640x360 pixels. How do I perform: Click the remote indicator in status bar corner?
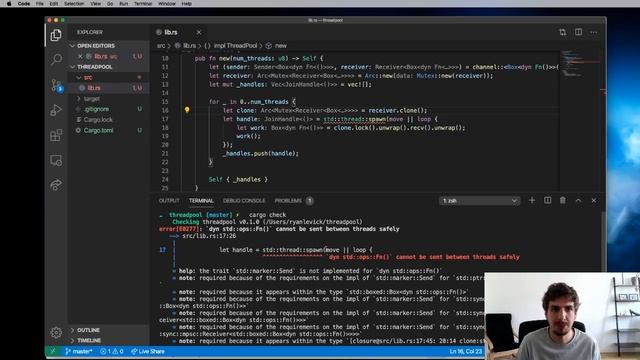[53, 351]
